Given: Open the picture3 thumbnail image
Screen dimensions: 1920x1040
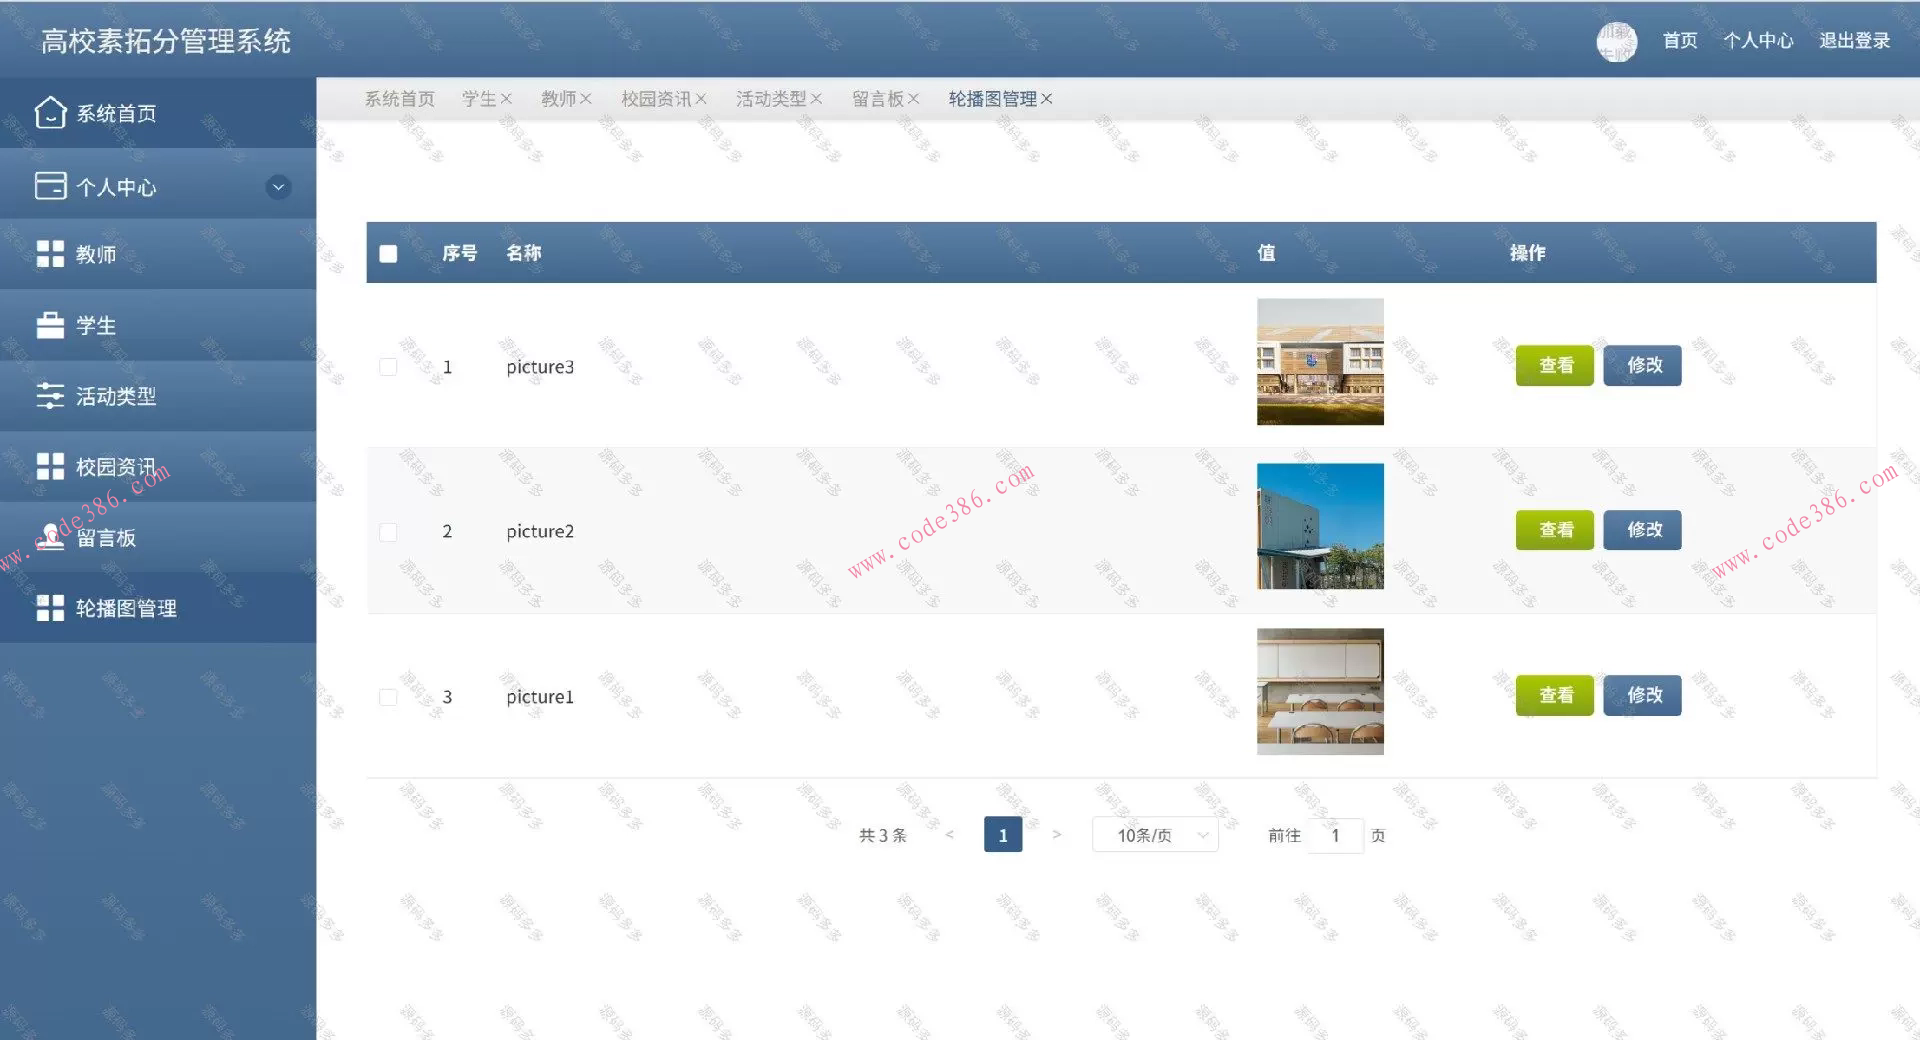Looking at the screenshot, I should [1320, 362].
